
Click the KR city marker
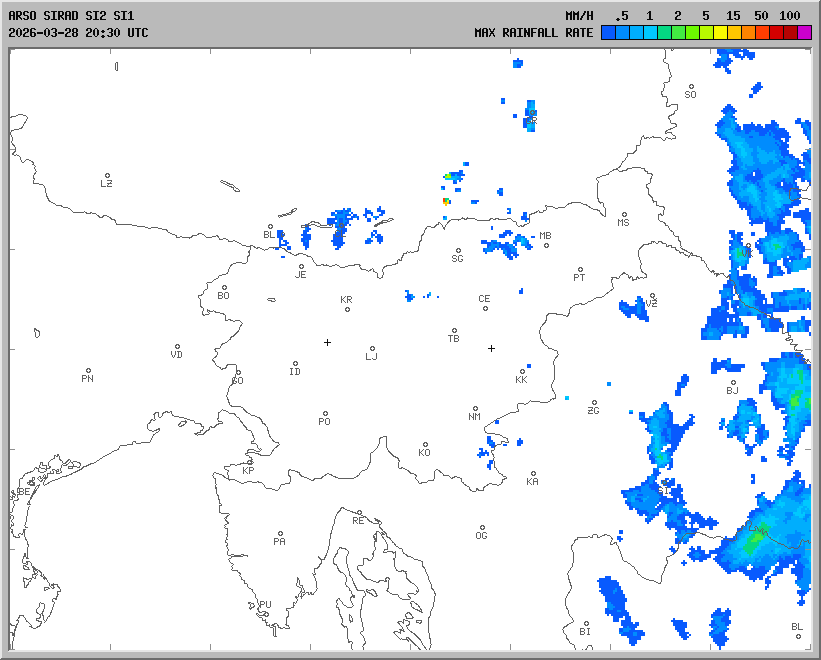347,309
